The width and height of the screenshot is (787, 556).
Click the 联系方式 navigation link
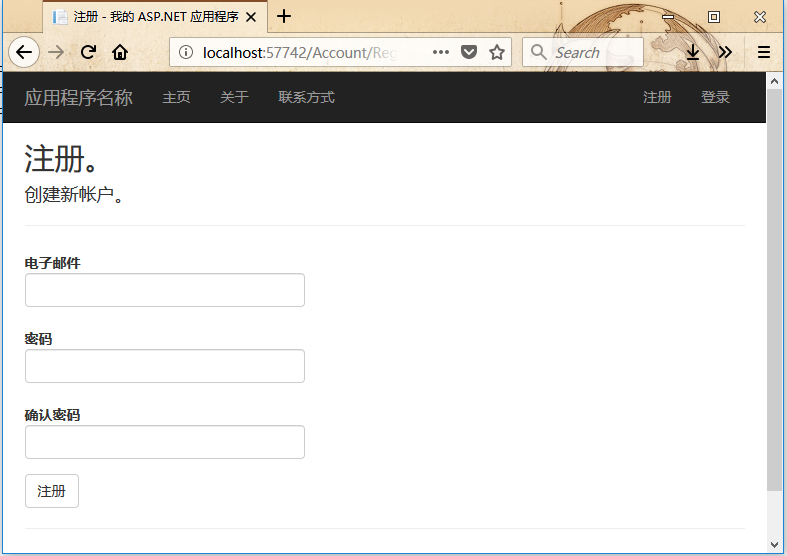point(306,97)
